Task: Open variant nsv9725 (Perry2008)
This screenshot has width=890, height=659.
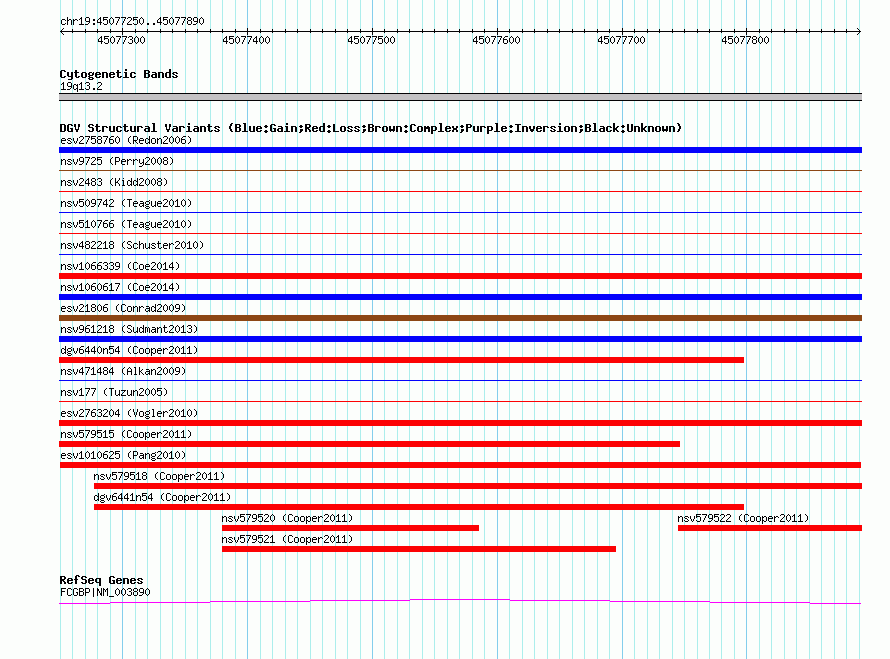Action: 117,161
